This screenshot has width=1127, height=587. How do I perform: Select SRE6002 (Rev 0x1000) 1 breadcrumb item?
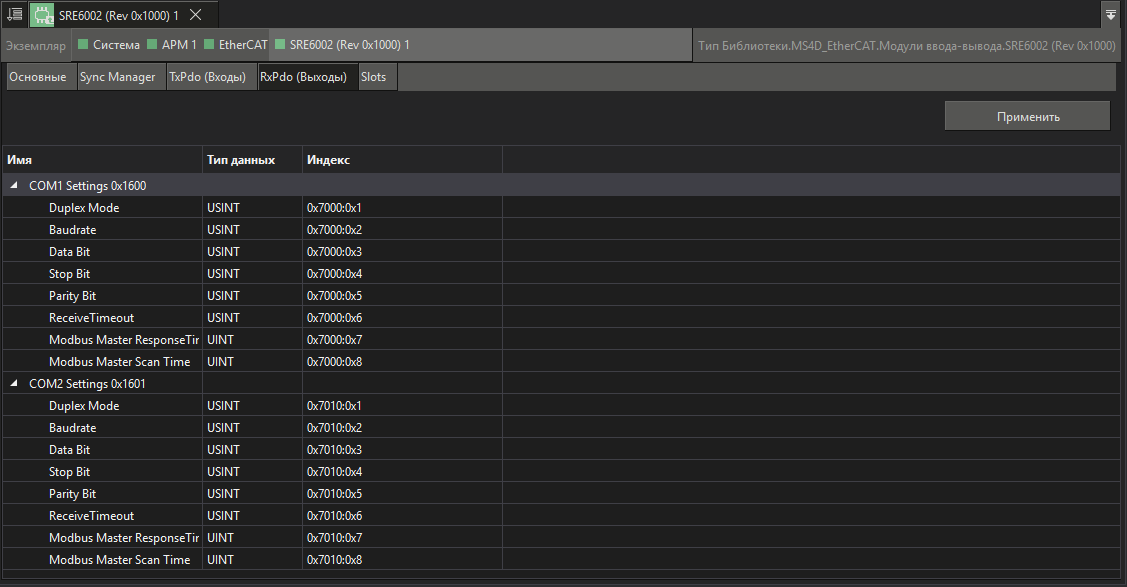click(343, 45)
